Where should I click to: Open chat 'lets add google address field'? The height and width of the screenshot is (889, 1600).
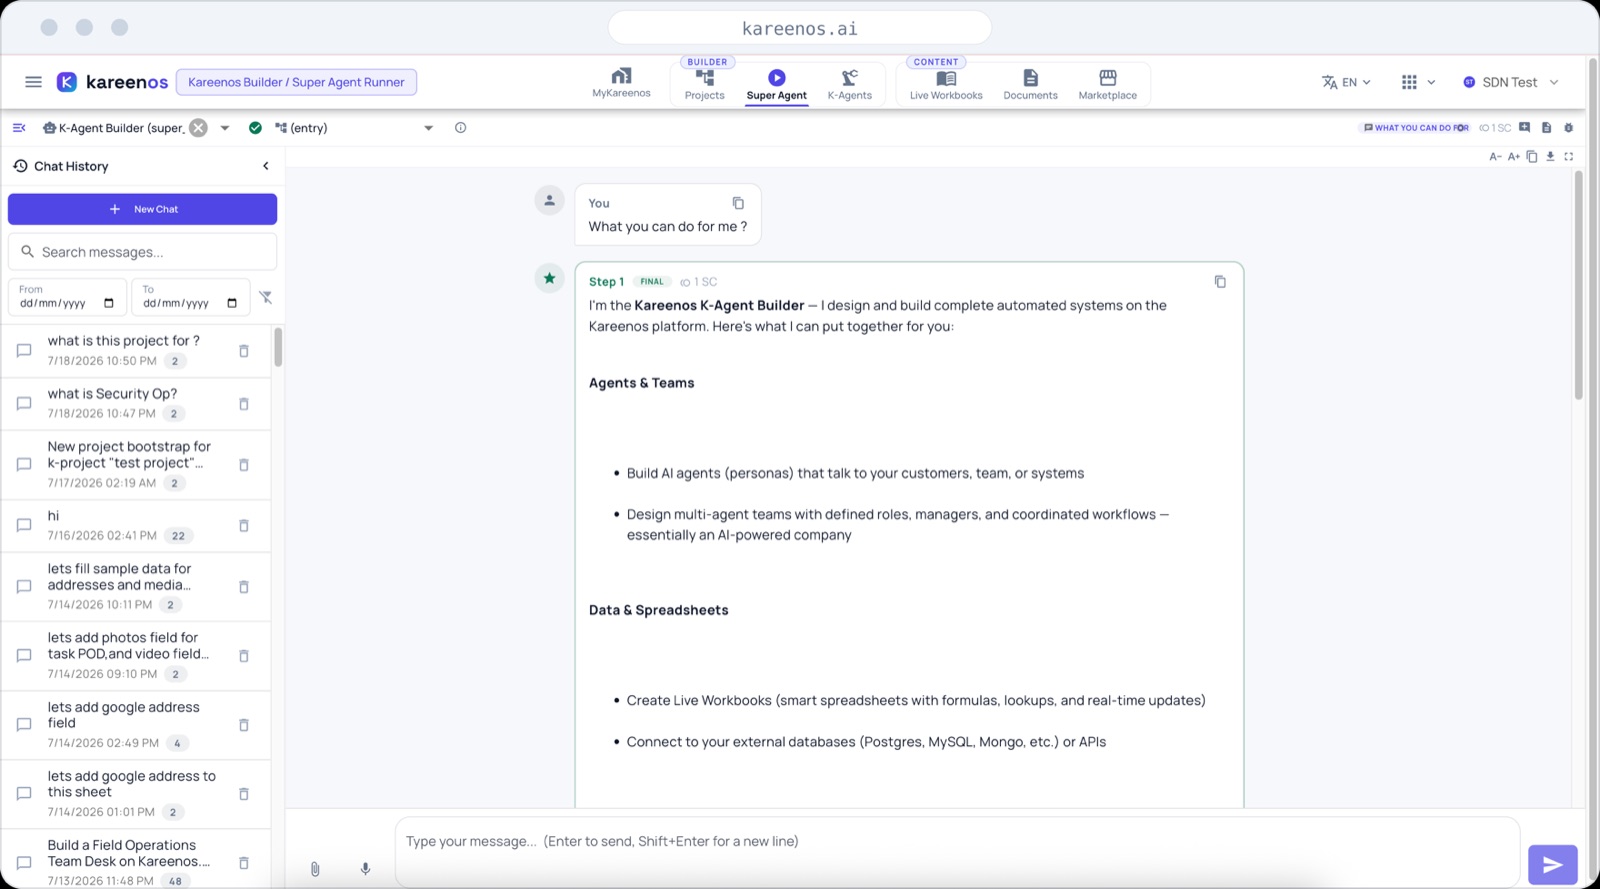[135, 725]
